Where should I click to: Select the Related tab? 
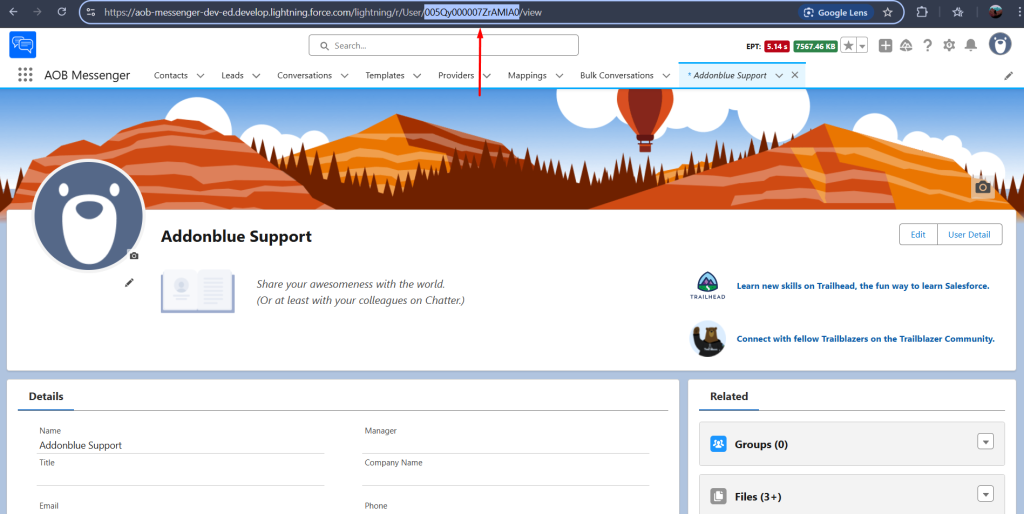[x=729, y=396]
